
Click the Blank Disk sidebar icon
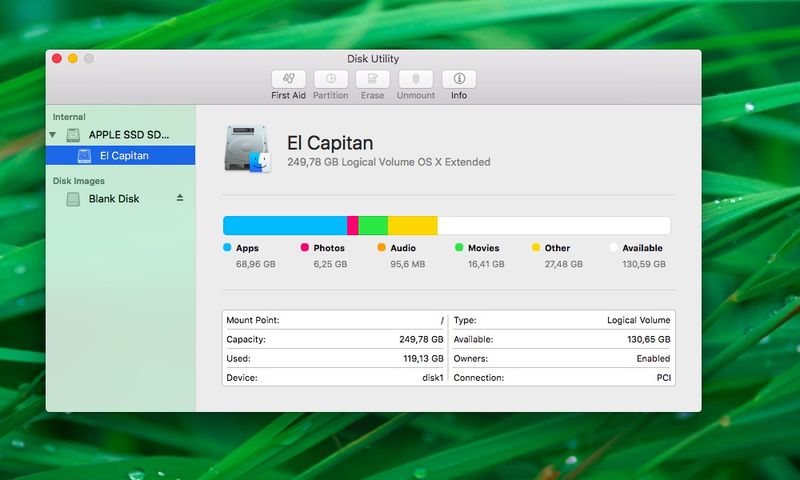[x=73, y=199]
